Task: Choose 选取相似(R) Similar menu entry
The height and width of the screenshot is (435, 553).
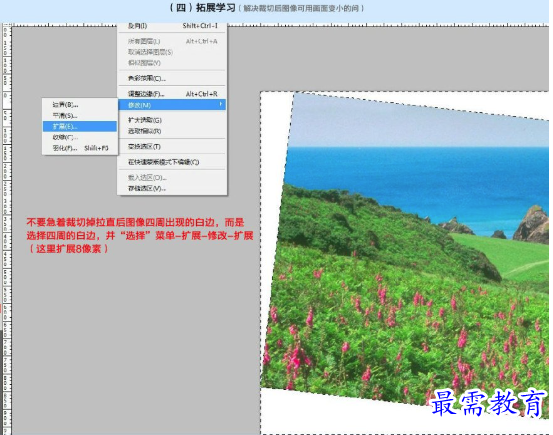Action: coord(172,131)
